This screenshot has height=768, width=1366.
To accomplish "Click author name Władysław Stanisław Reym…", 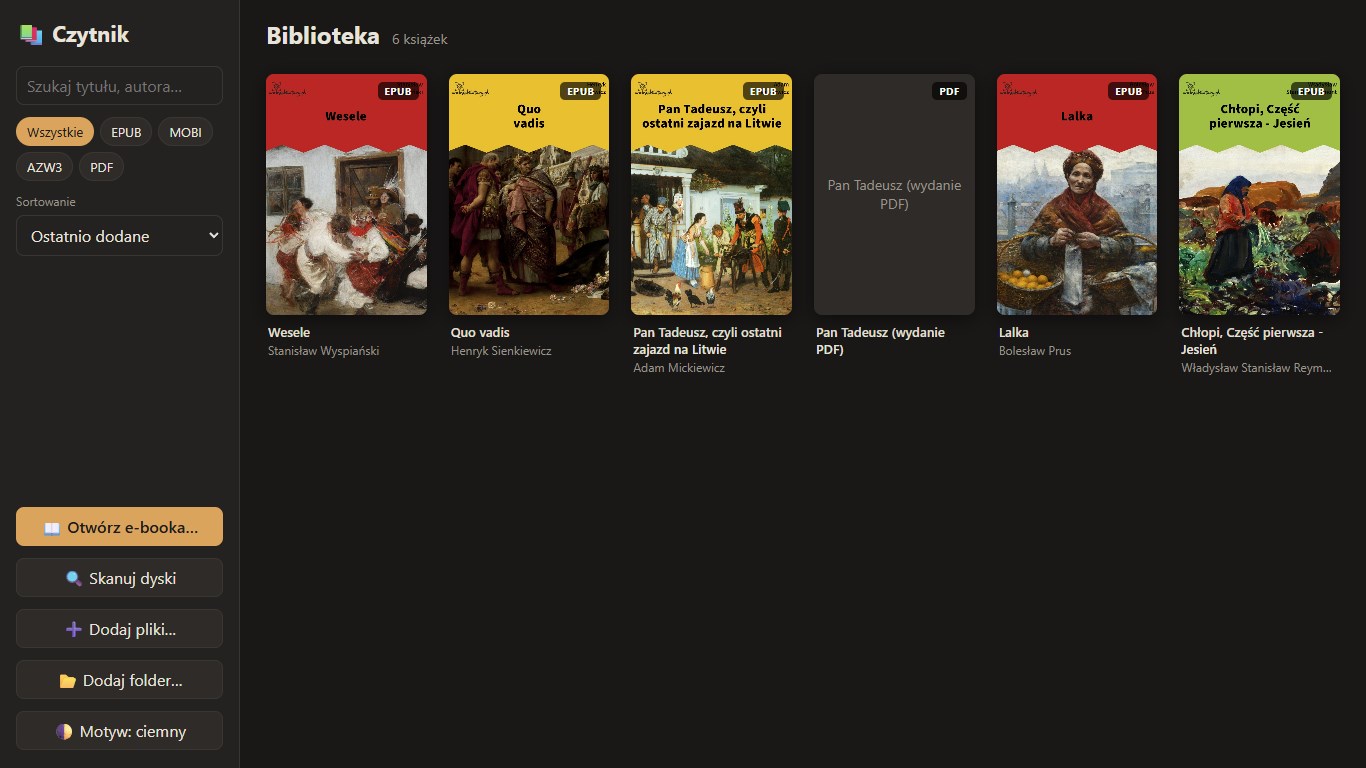I will [1256, 368].
